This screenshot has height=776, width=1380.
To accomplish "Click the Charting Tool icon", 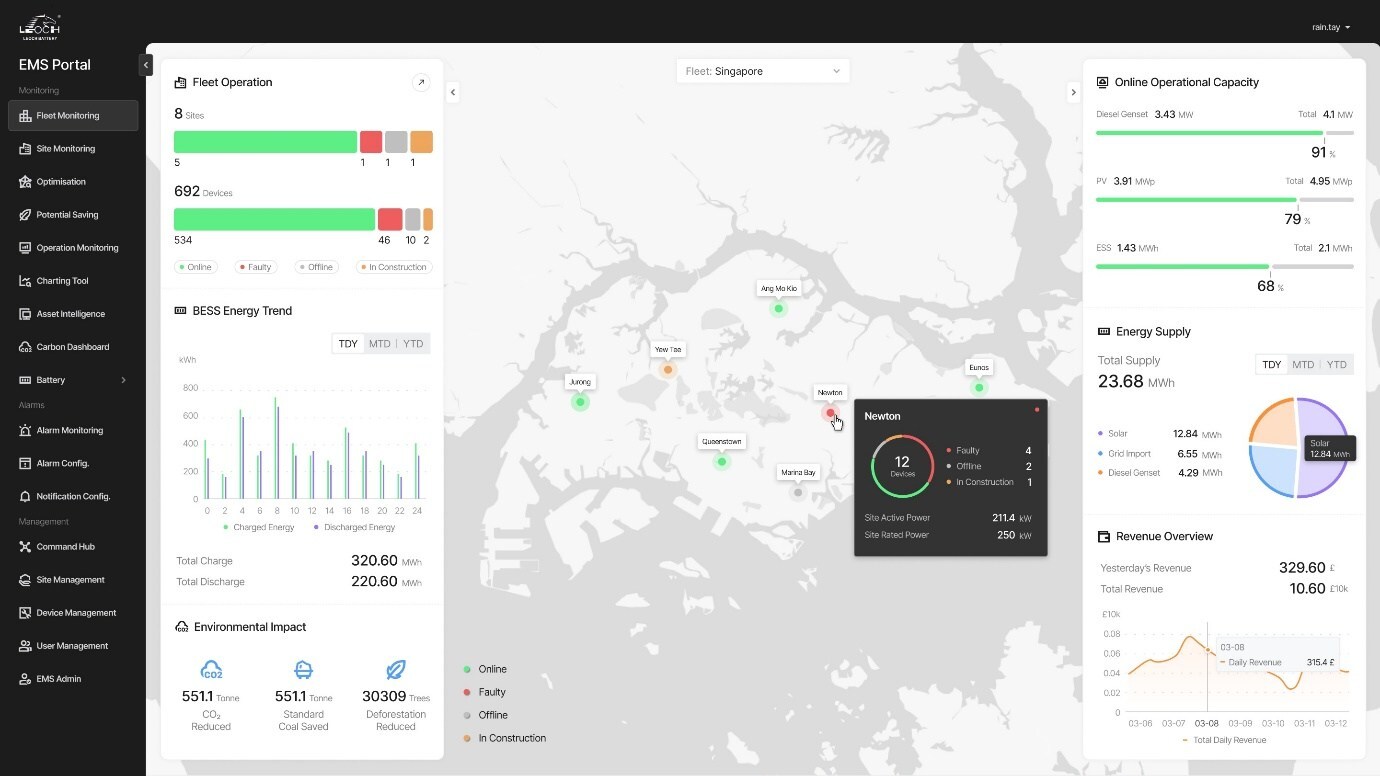I will tap(26, 281).
